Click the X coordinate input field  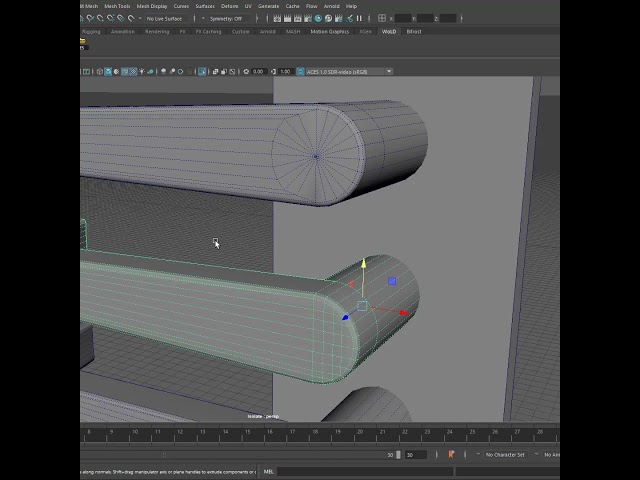pos(403,18)
